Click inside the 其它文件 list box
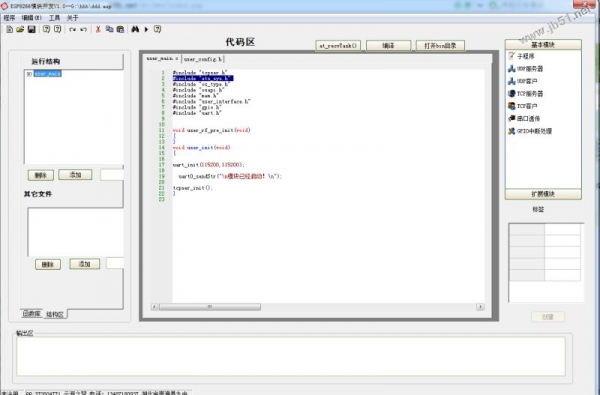Viewport: 600px width, 395px height. click(75, 232)
